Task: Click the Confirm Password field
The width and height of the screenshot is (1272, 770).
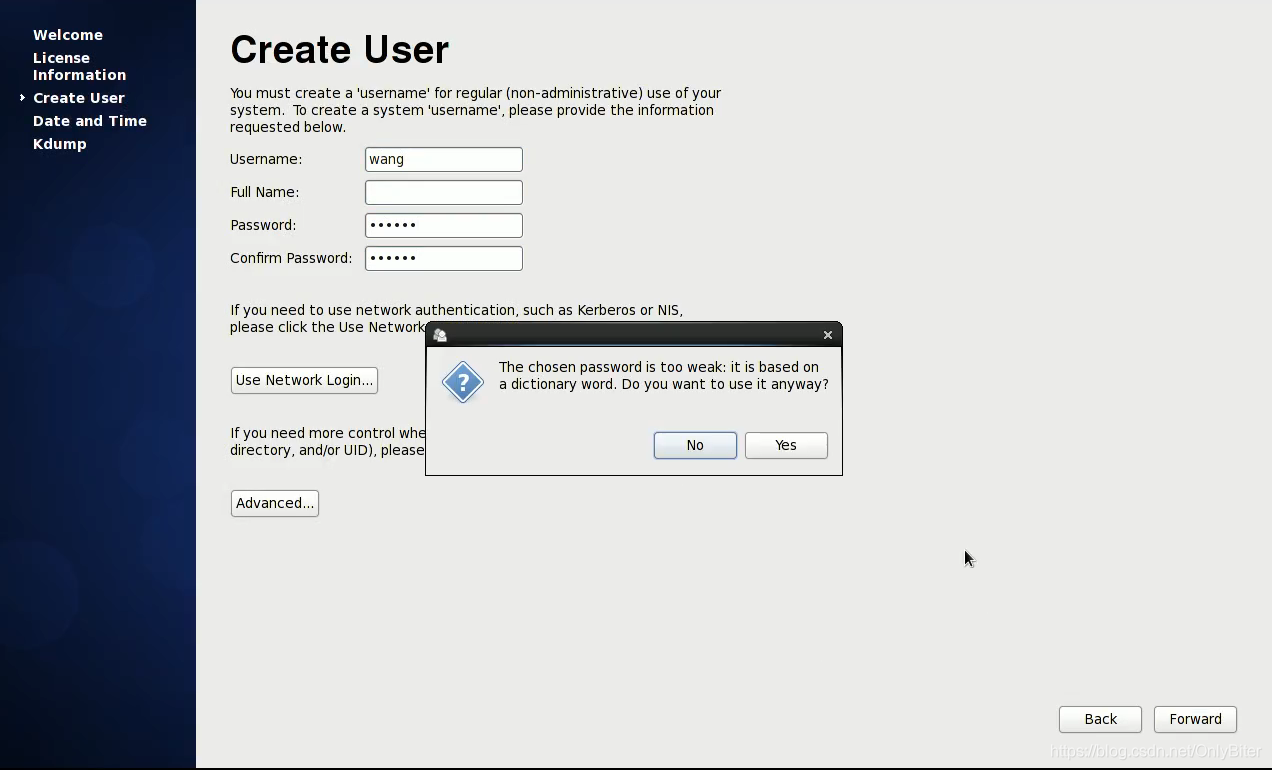Action: point(444,258)
